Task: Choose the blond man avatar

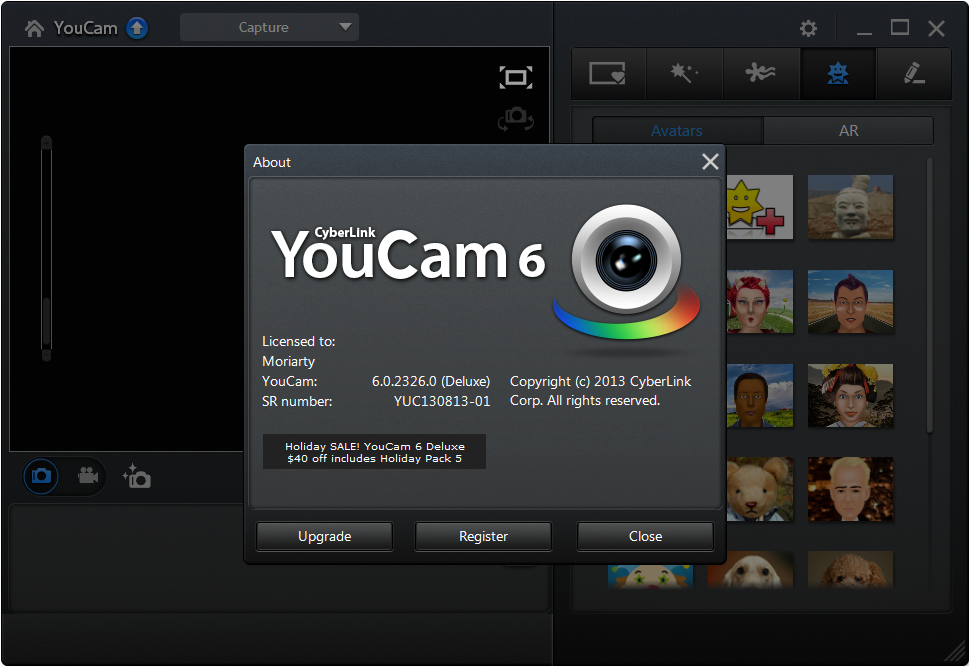Action: pos(851,489)
